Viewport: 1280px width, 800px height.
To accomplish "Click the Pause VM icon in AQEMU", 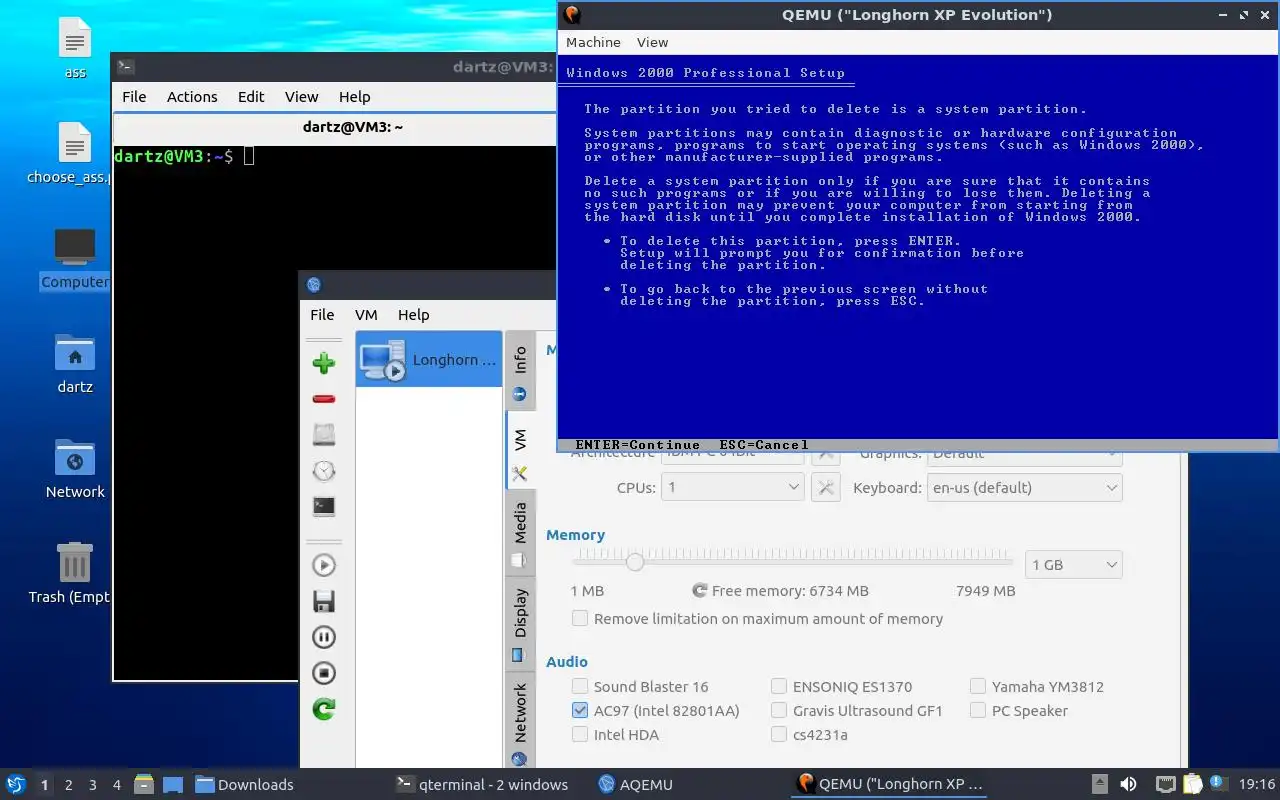I will (x=324, y=637).
